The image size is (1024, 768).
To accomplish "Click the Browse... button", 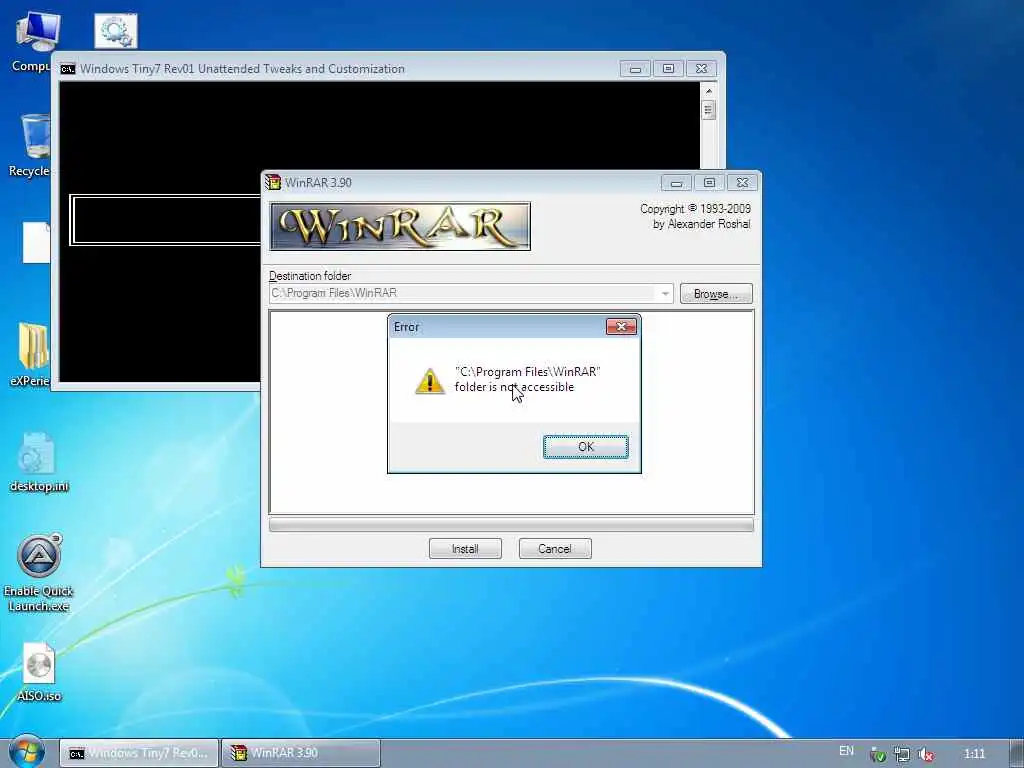I will pyautogui.click(x=716, y=294).
